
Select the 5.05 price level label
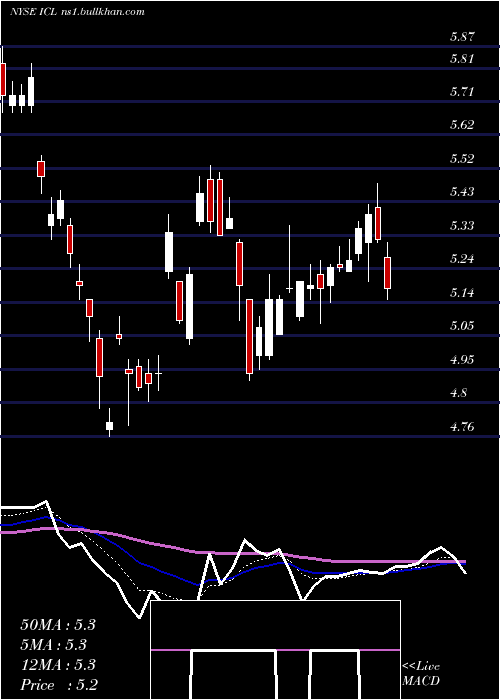462,326
